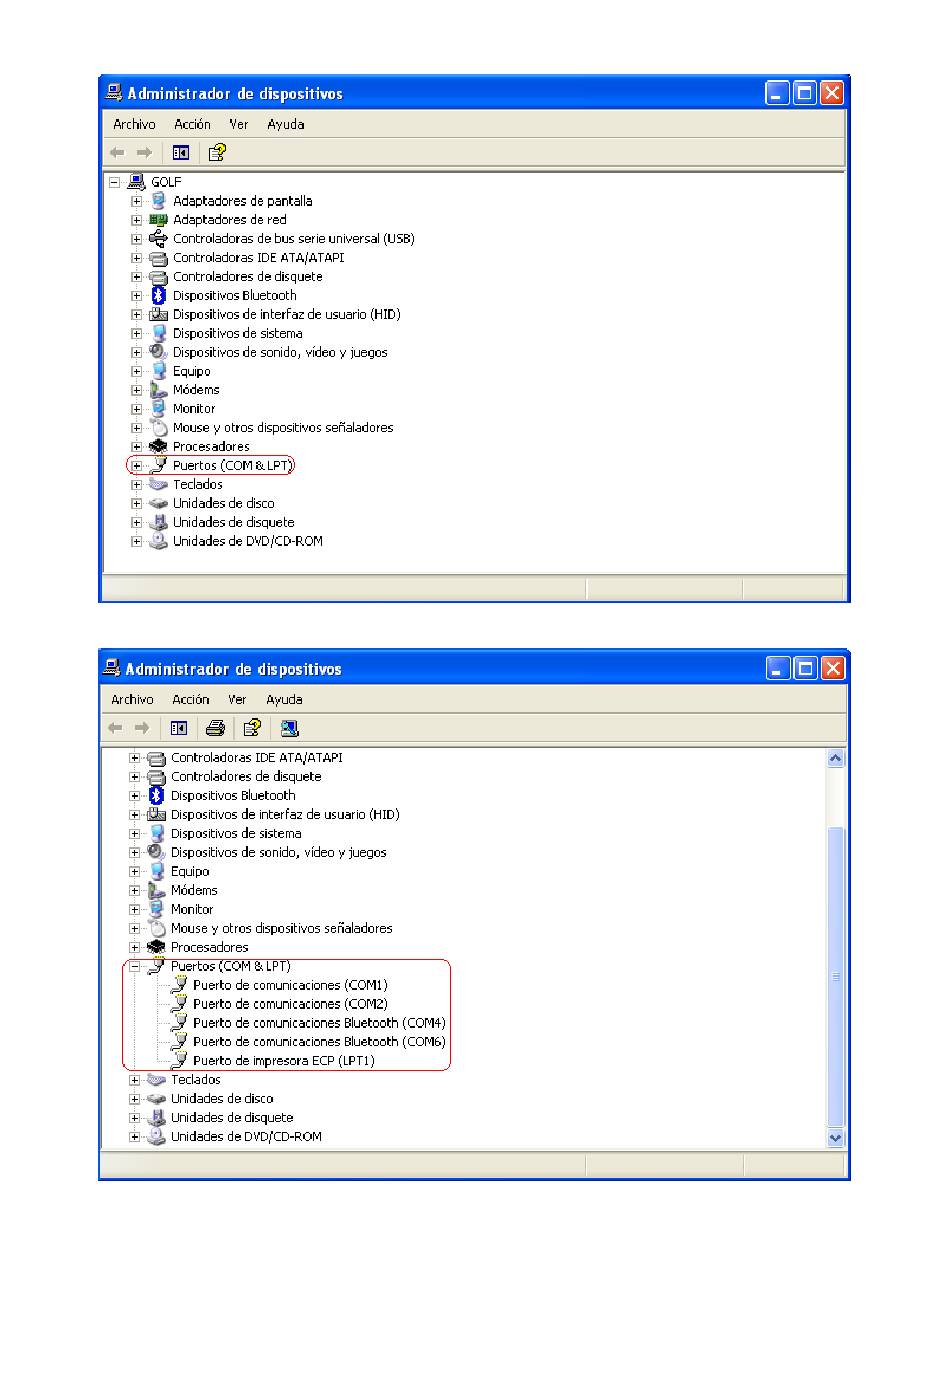Click help properties icon in bottom window toolbar
Image resolution: width=950 pixels, height=1387 pixels.
252,727
